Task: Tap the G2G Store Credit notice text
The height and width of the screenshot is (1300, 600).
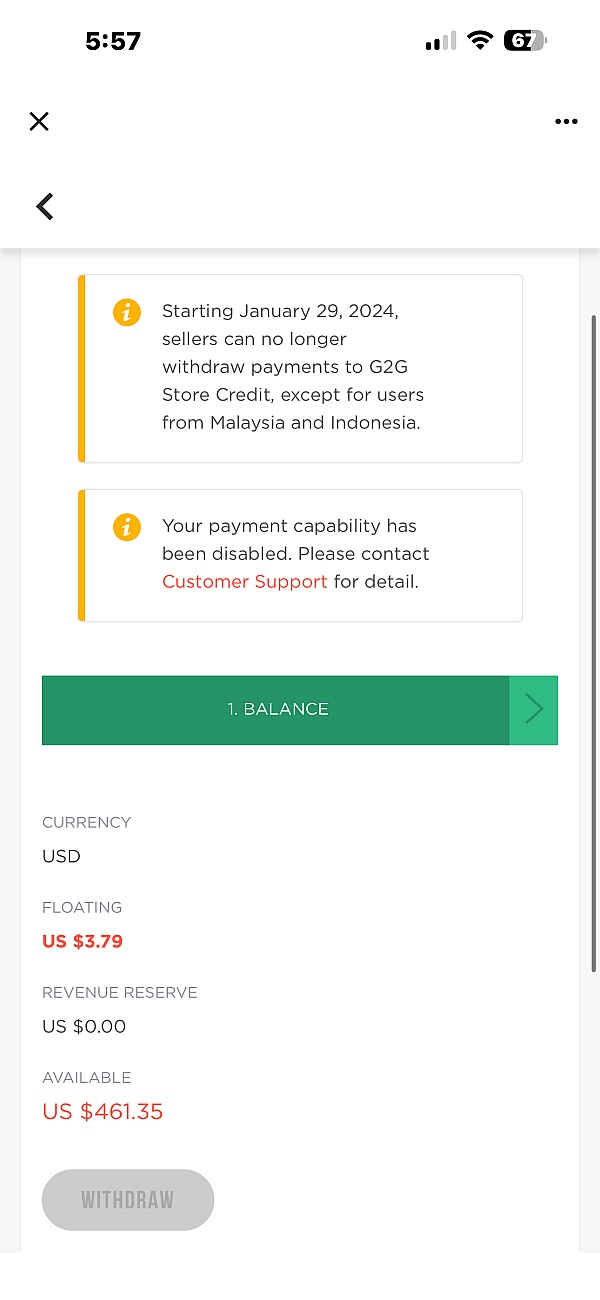Action: pos(292,367)
